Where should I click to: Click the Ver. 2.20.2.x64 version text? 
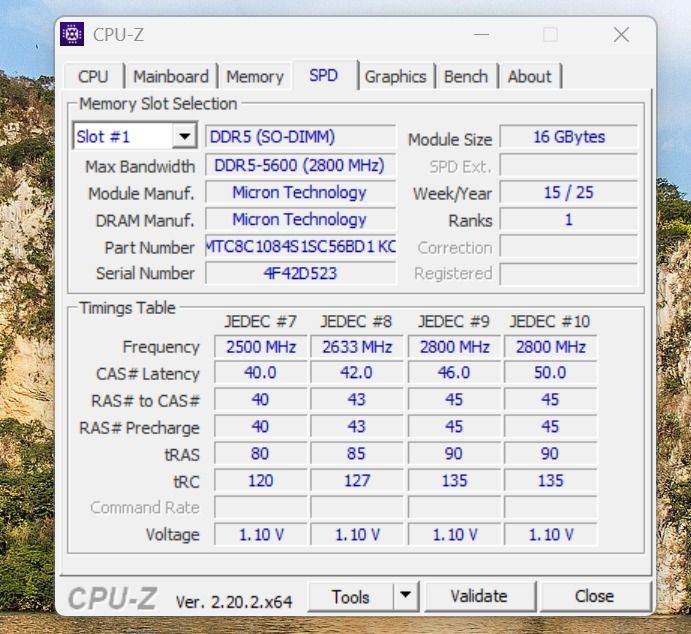pos(234,601)
